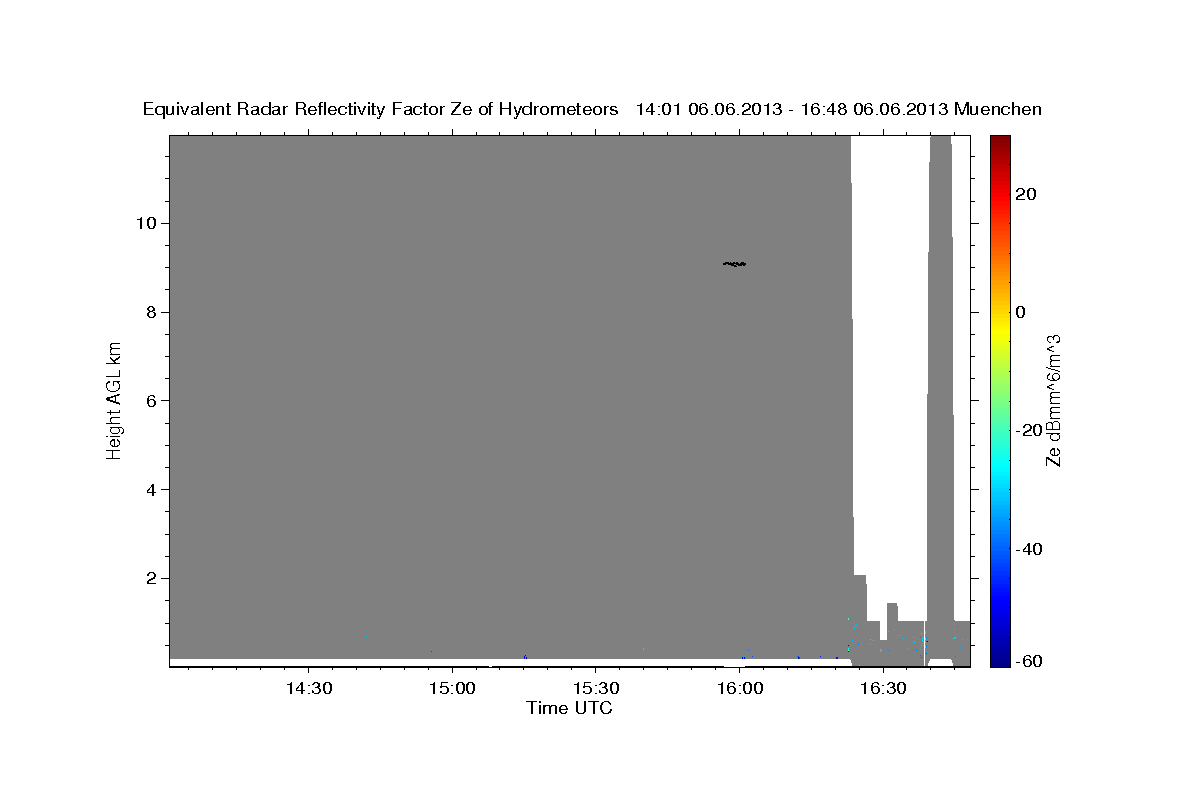Click the 15:30 time tick label
This screenshot has height=800, width=1200.
[x=595, y=689]
